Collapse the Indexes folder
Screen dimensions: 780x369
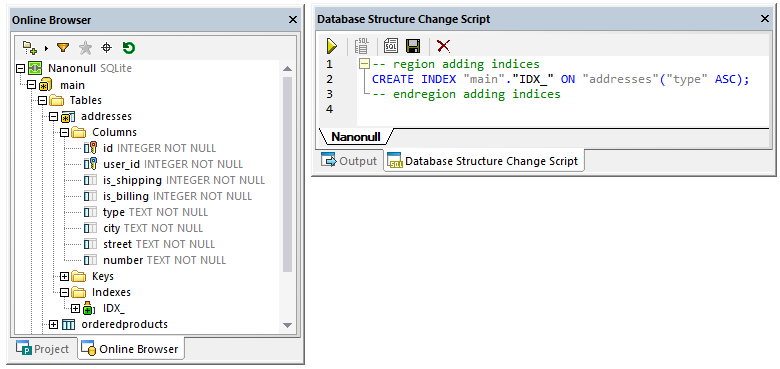tap(64, 292)
